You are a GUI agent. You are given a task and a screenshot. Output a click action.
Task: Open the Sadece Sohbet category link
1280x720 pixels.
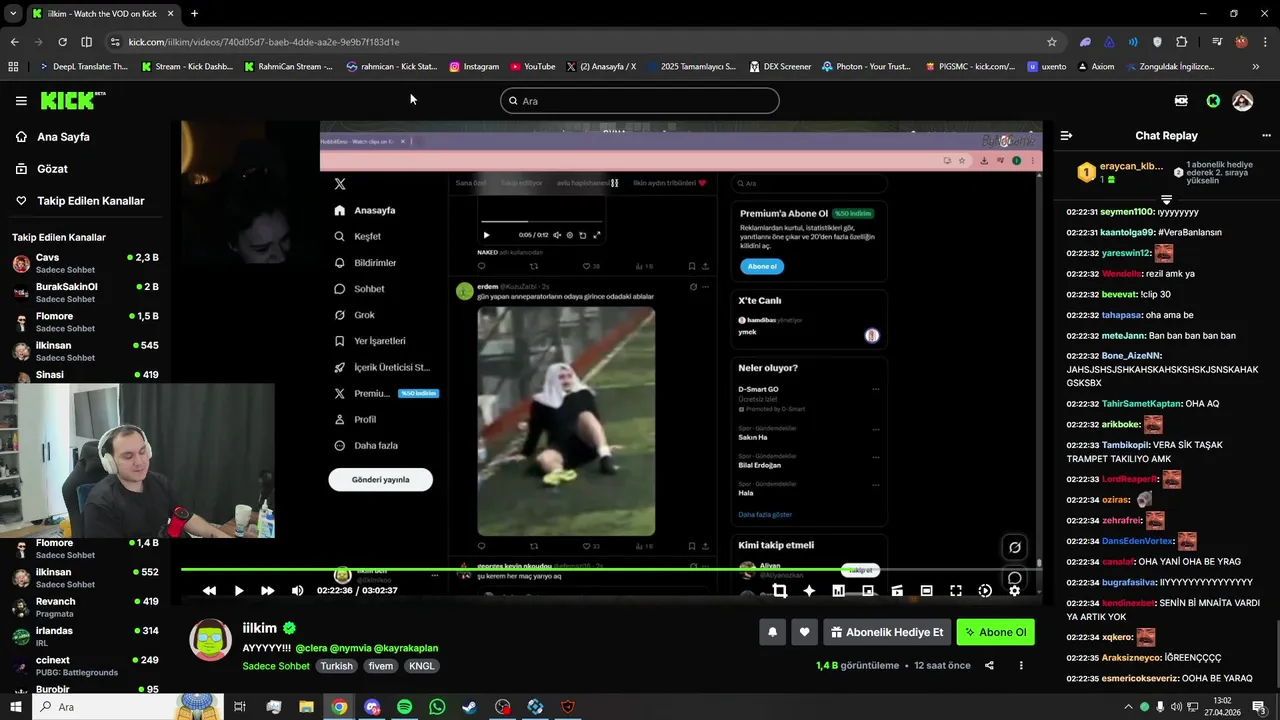coord(276,666)
